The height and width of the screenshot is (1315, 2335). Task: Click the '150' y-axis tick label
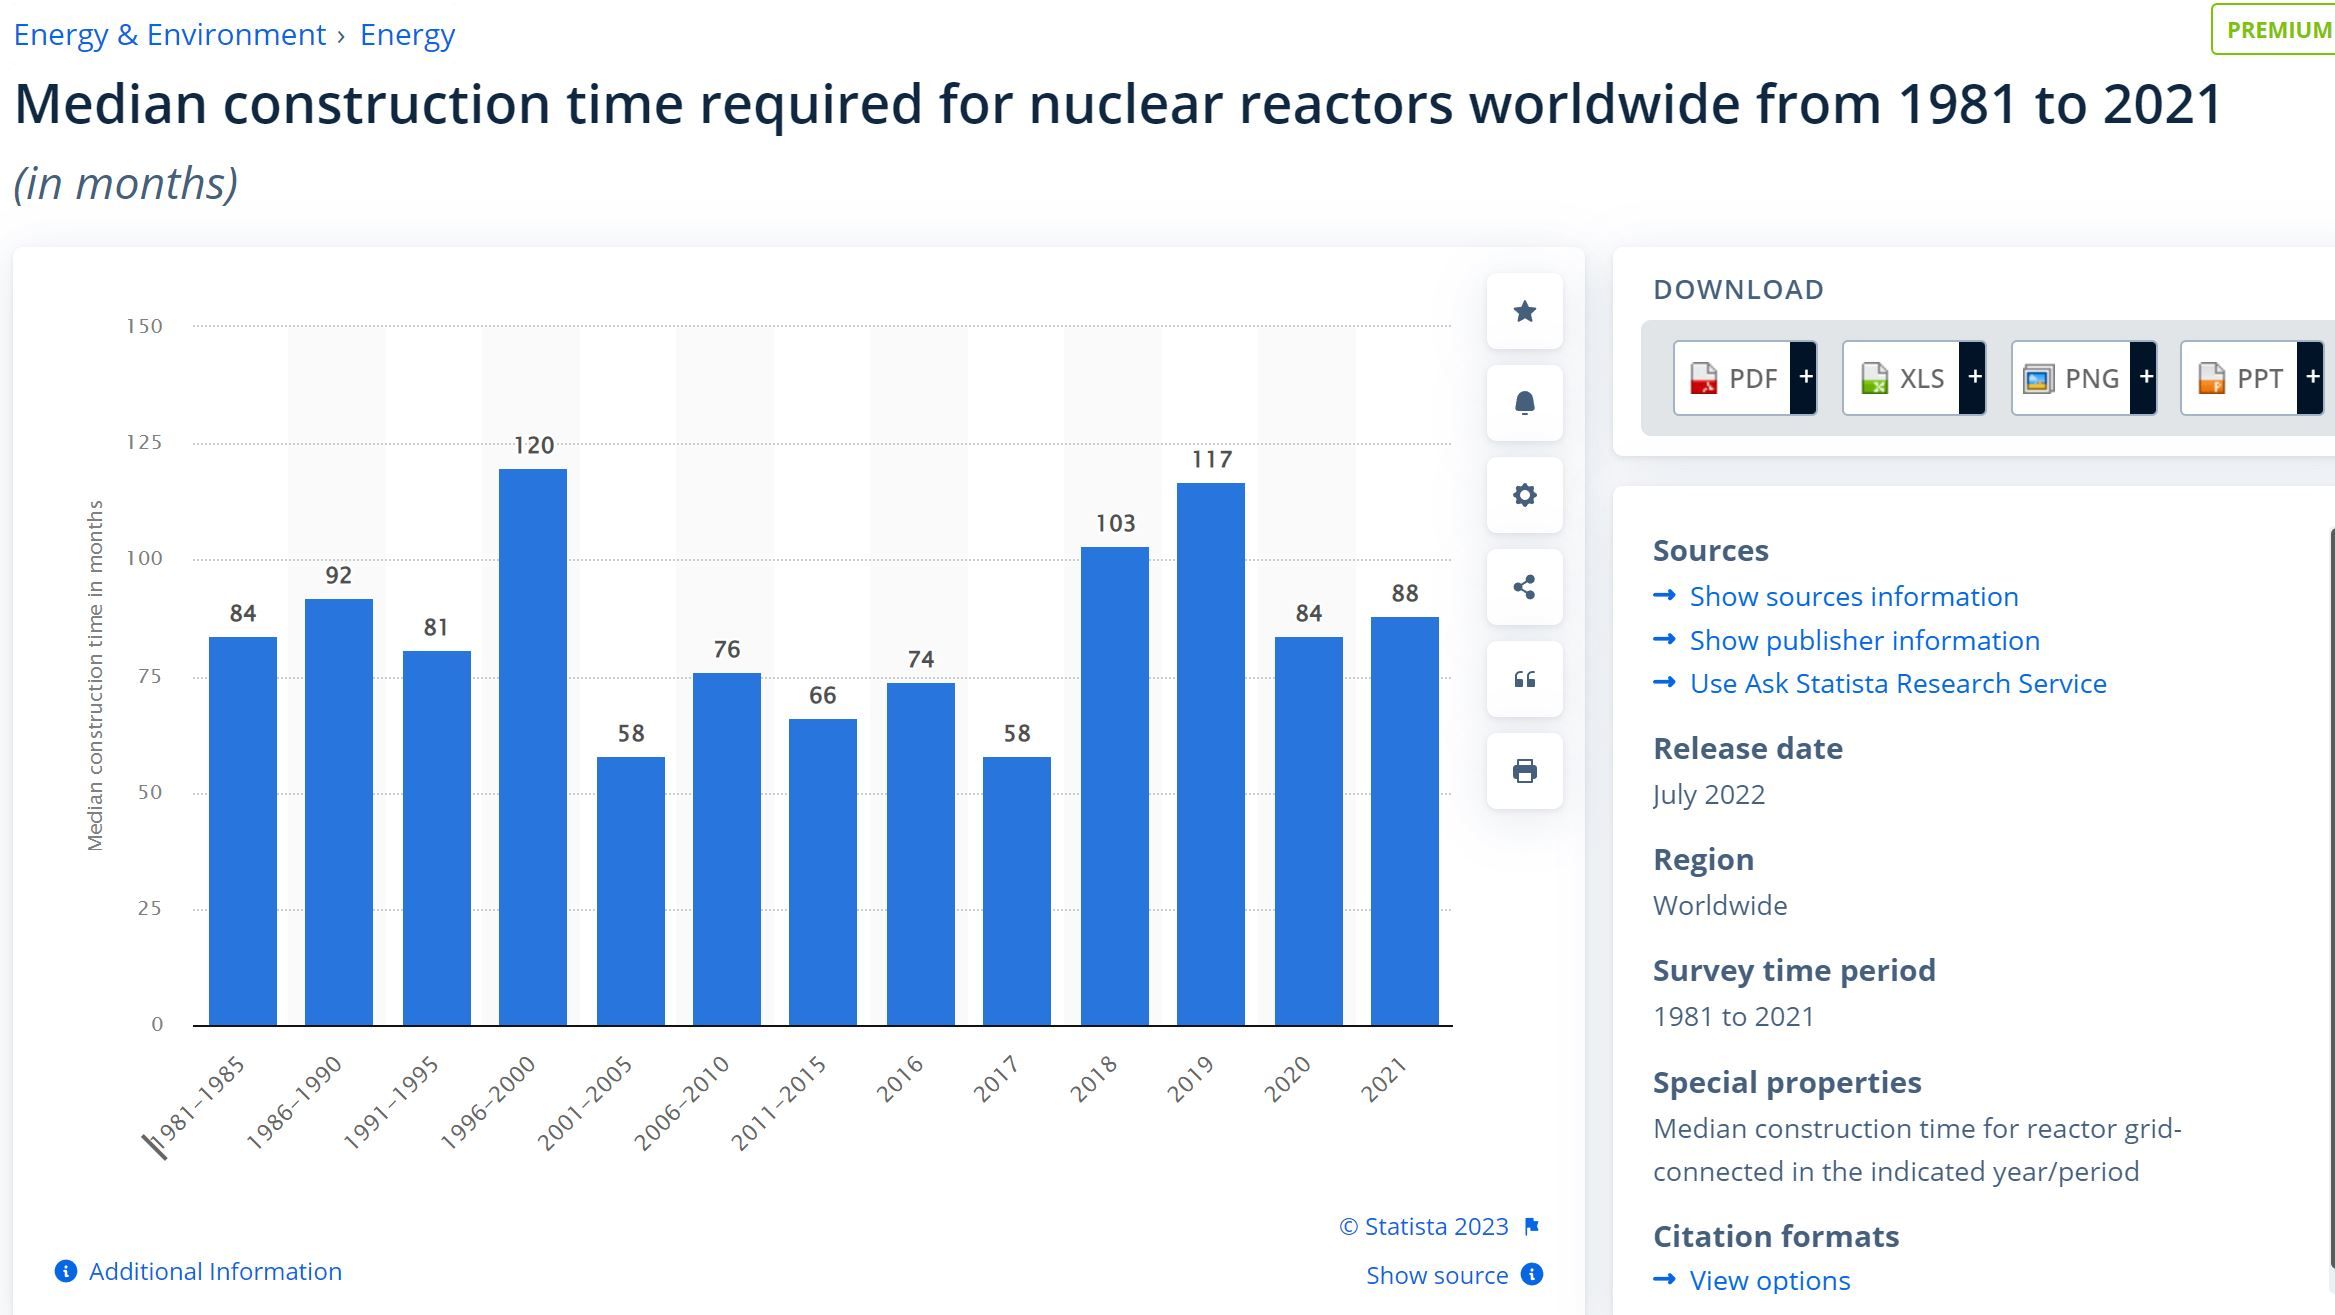click(x=144, y=326)
